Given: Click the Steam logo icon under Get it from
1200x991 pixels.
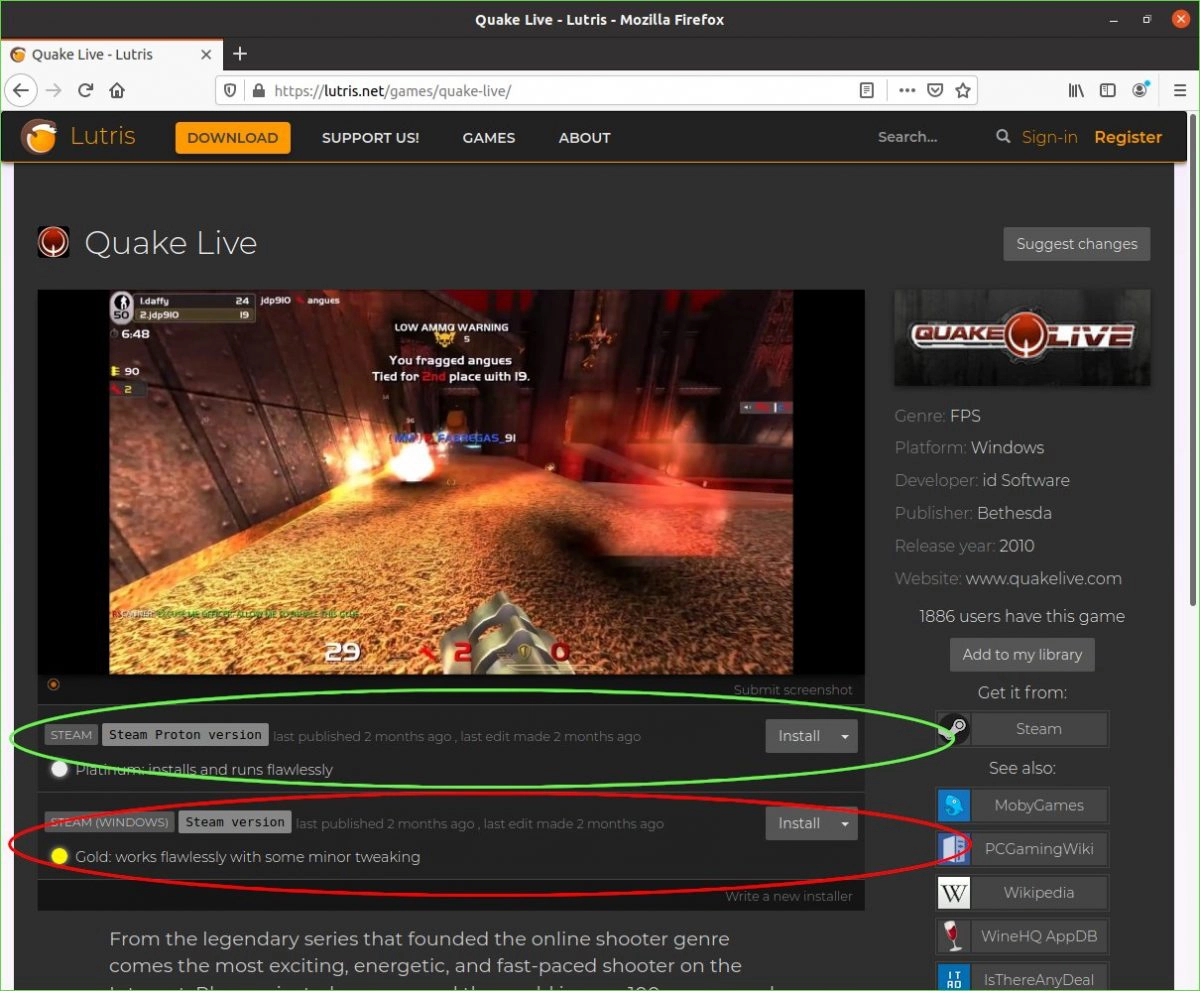Looking at the screenshot, I should [953, 729].
